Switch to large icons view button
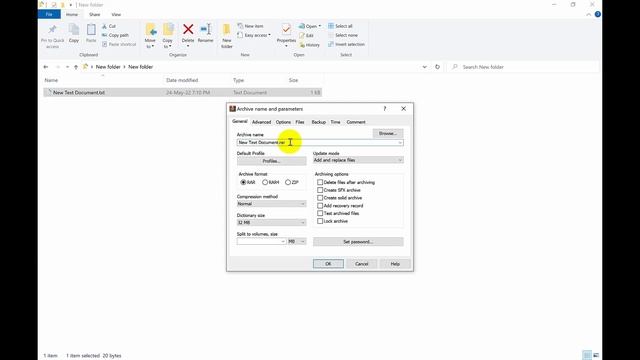Screen dimensions: 640x360 (596, 355)
